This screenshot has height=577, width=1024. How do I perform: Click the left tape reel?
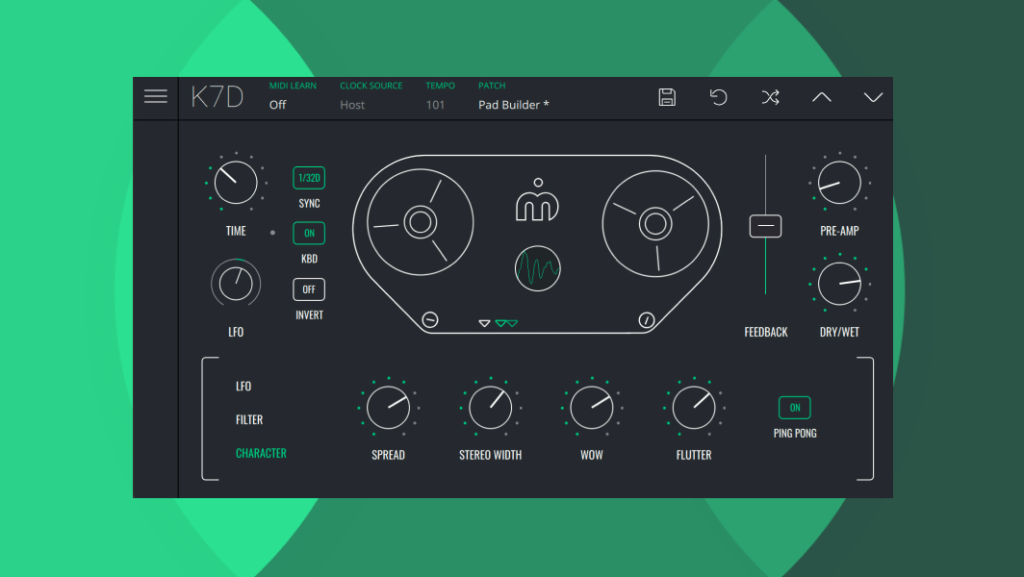click(x=419, y=222)
